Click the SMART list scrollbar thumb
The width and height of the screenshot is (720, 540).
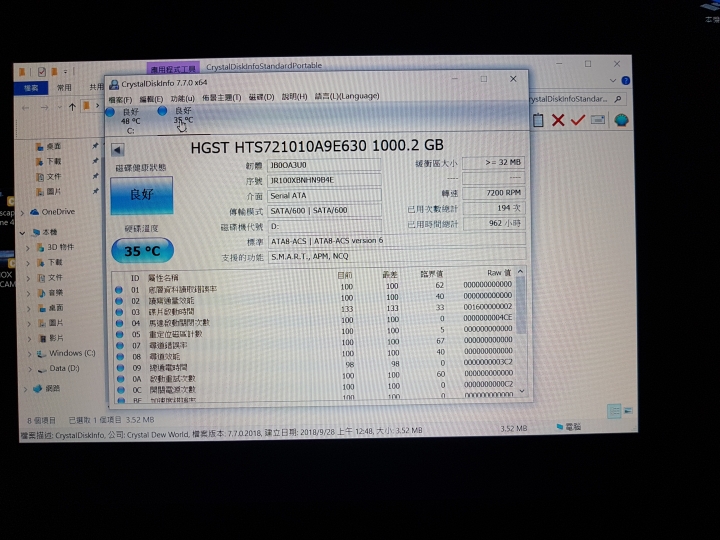(521, 305)
